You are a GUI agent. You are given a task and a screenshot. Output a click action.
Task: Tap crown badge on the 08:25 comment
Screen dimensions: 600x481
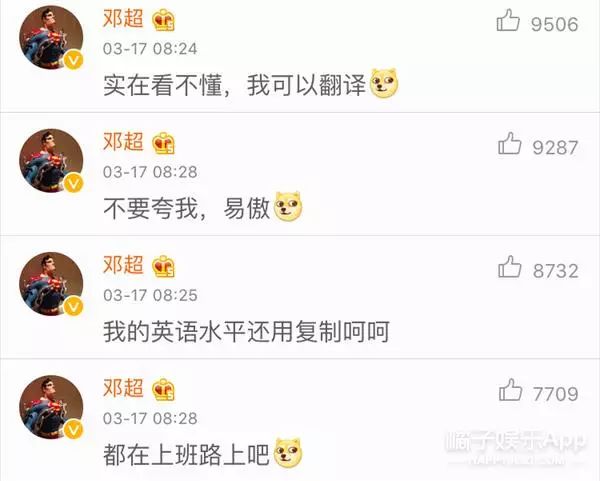click(163, 266)
